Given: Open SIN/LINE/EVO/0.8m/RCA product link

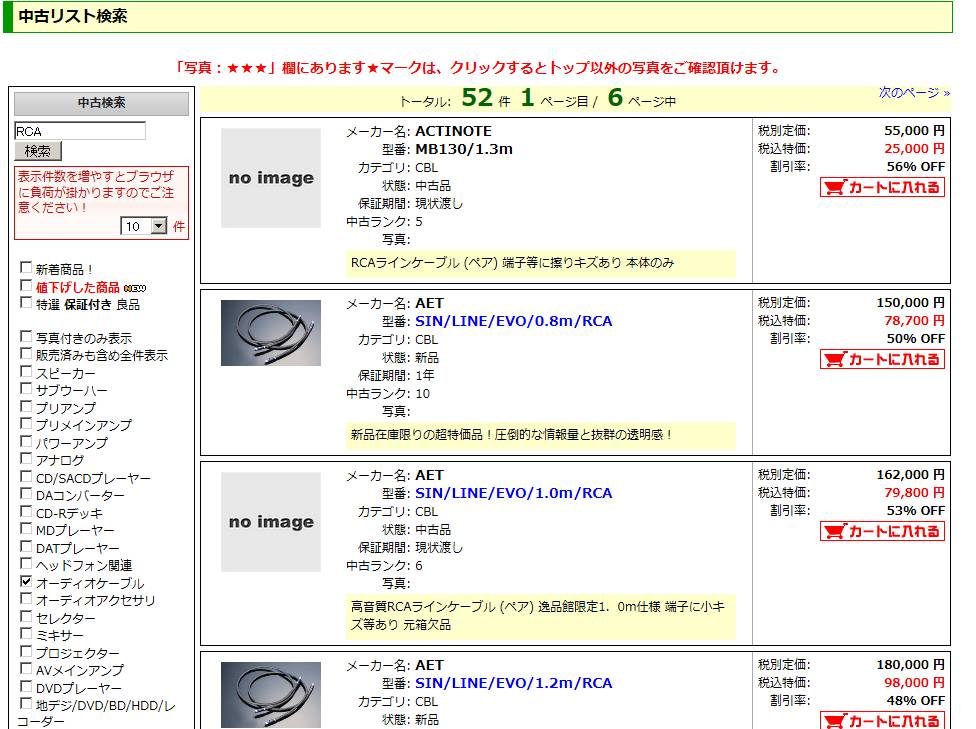Looking at the screenshot, I should (x=514, y=321).
